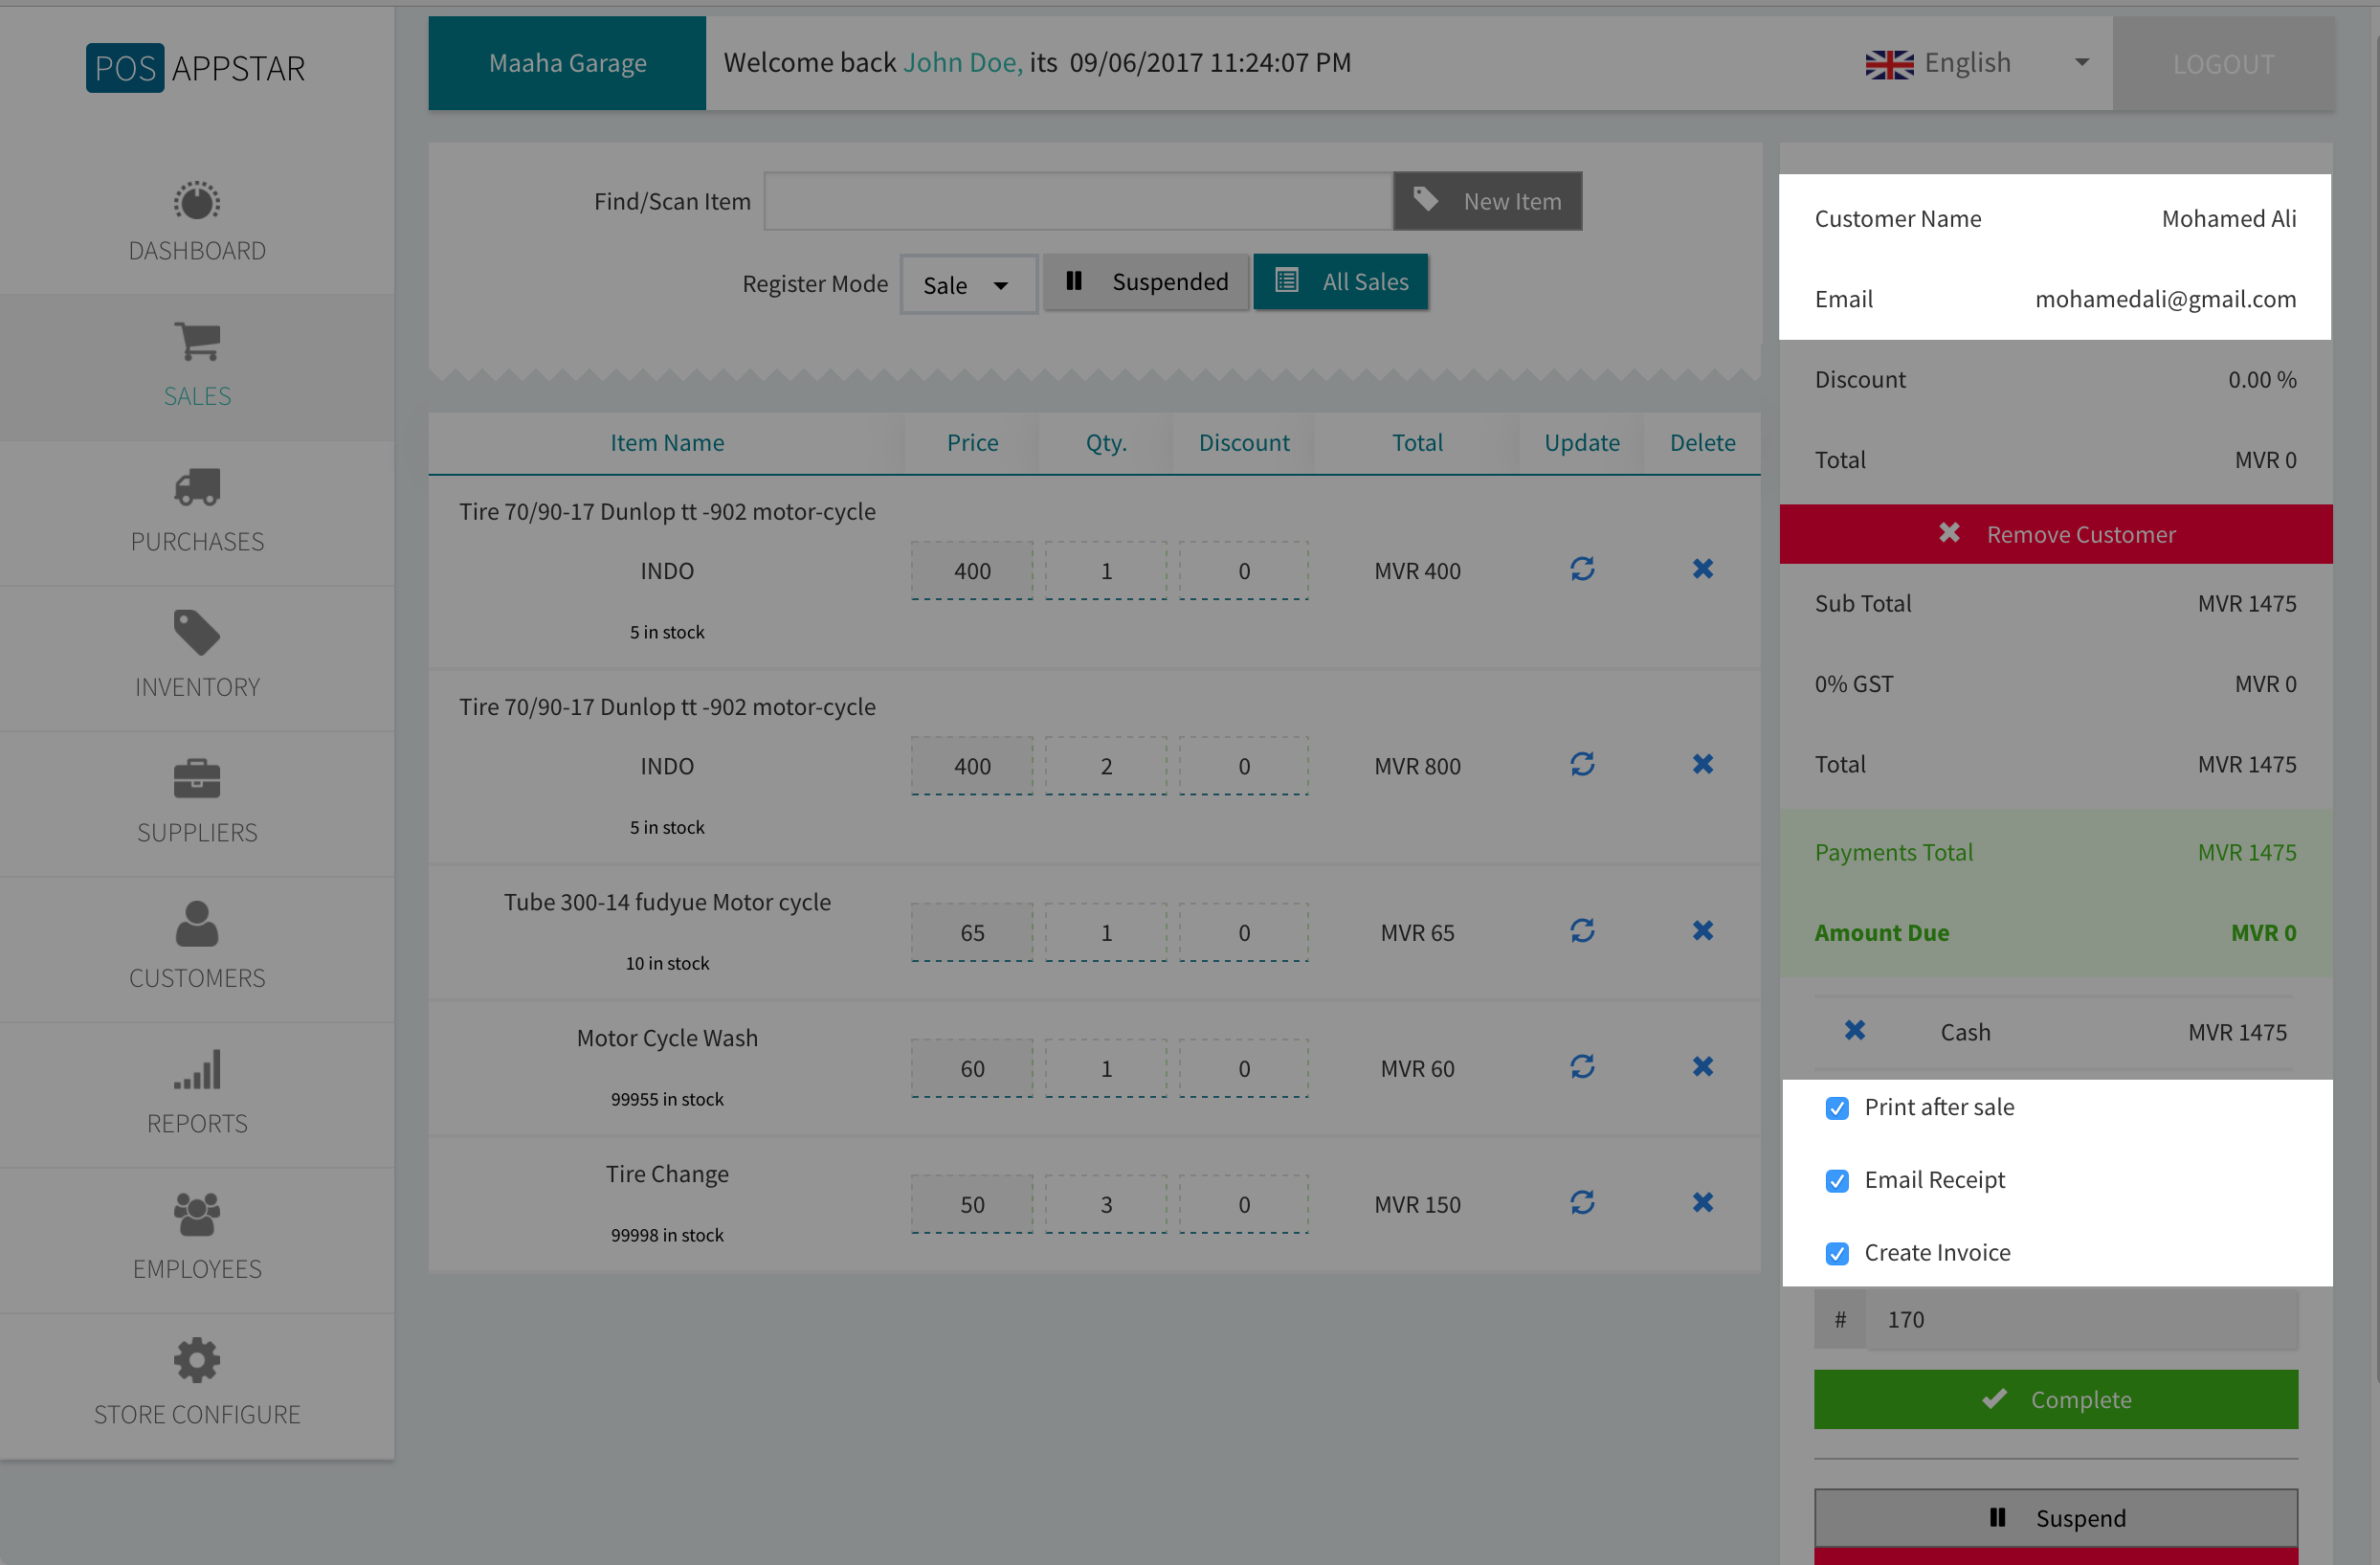
Task: Open Store Configure gear icon
Action: tap(196, 1360)
